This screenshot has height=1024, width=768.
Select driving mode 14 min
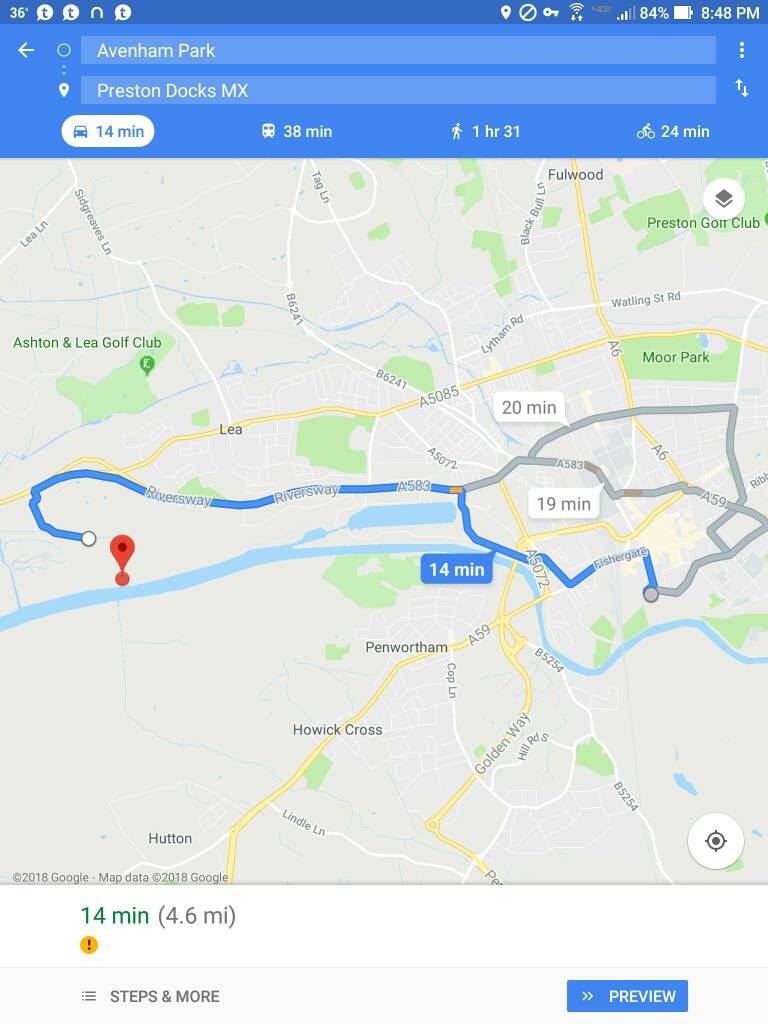(x=108, y=131)
